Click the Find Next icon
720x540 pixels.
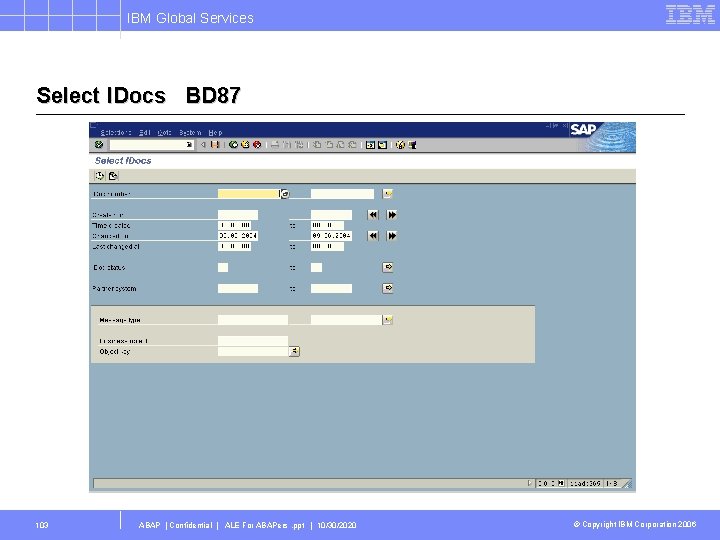click(x=299, y=145)
